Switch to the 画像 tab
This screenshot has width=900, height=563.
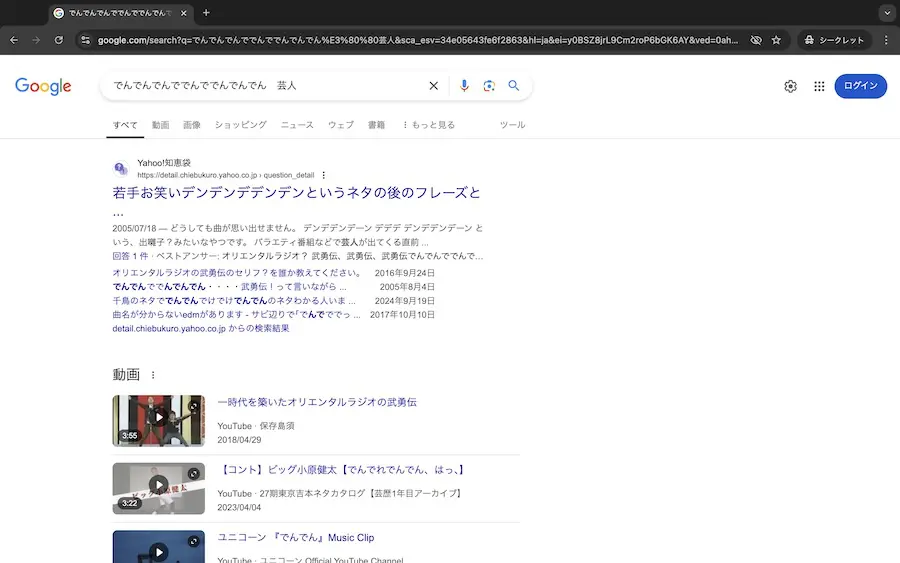(x=192, y=125)
